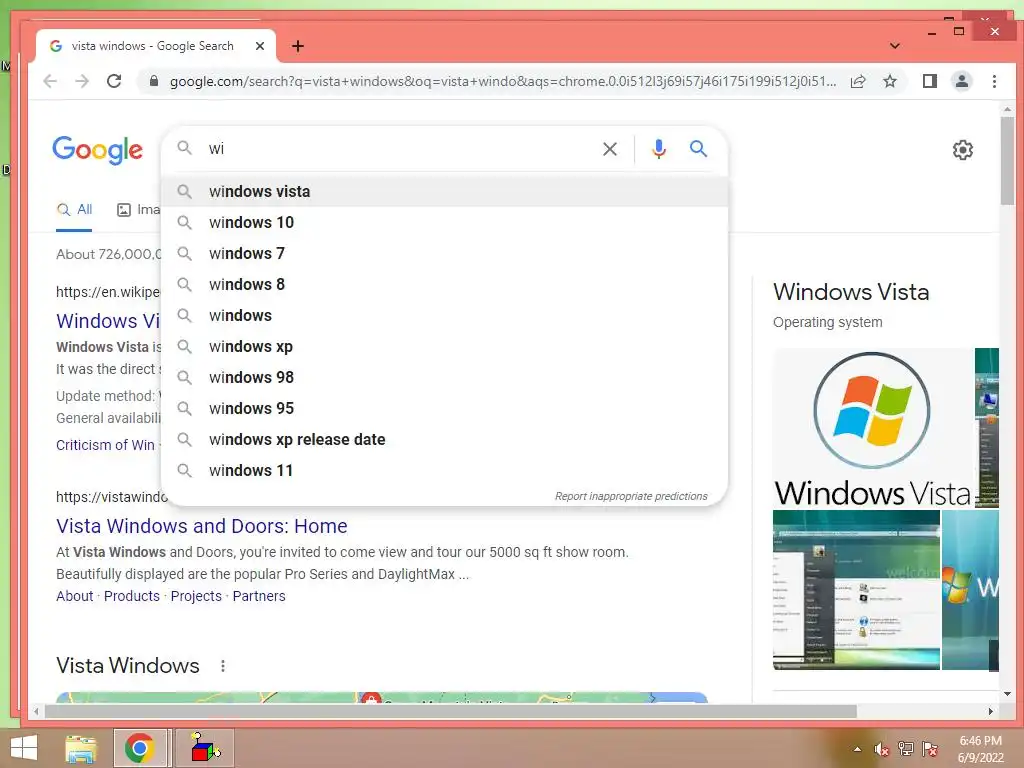The width and height of the screenshot is (1024, 768).
Task: Switch to the All results tab
Action: pyautogui.click(x=74, y=210)
